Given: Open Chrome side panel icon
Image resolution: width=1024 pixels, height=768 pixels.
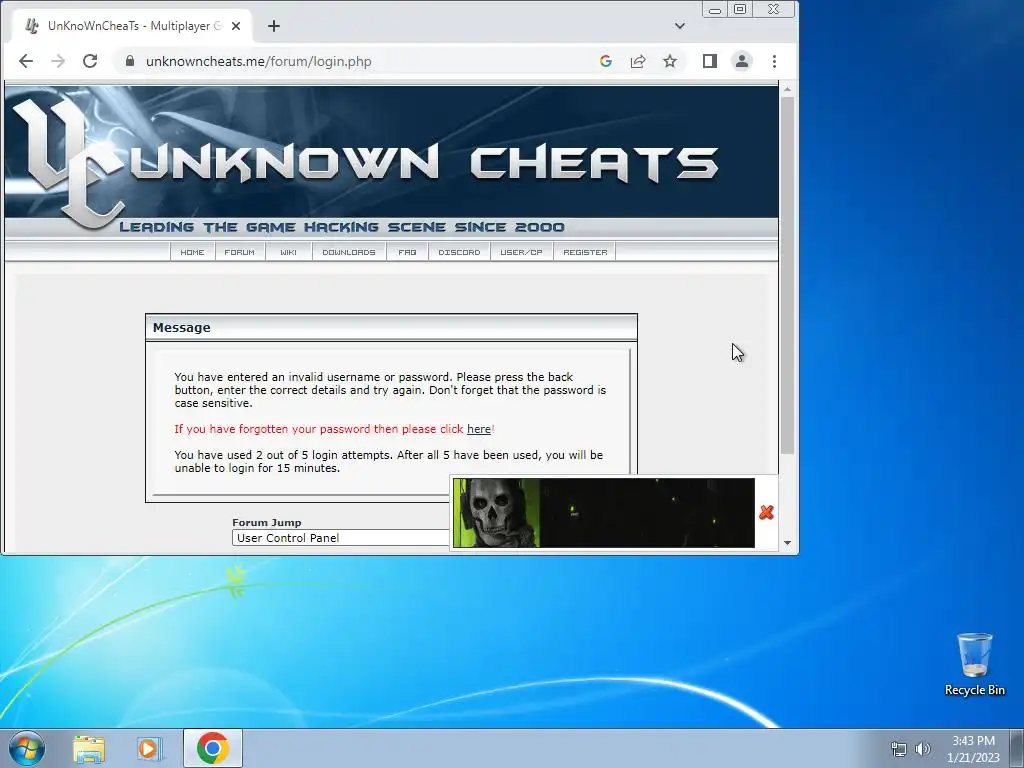Looking at the screenshot, I should (710, 61).
